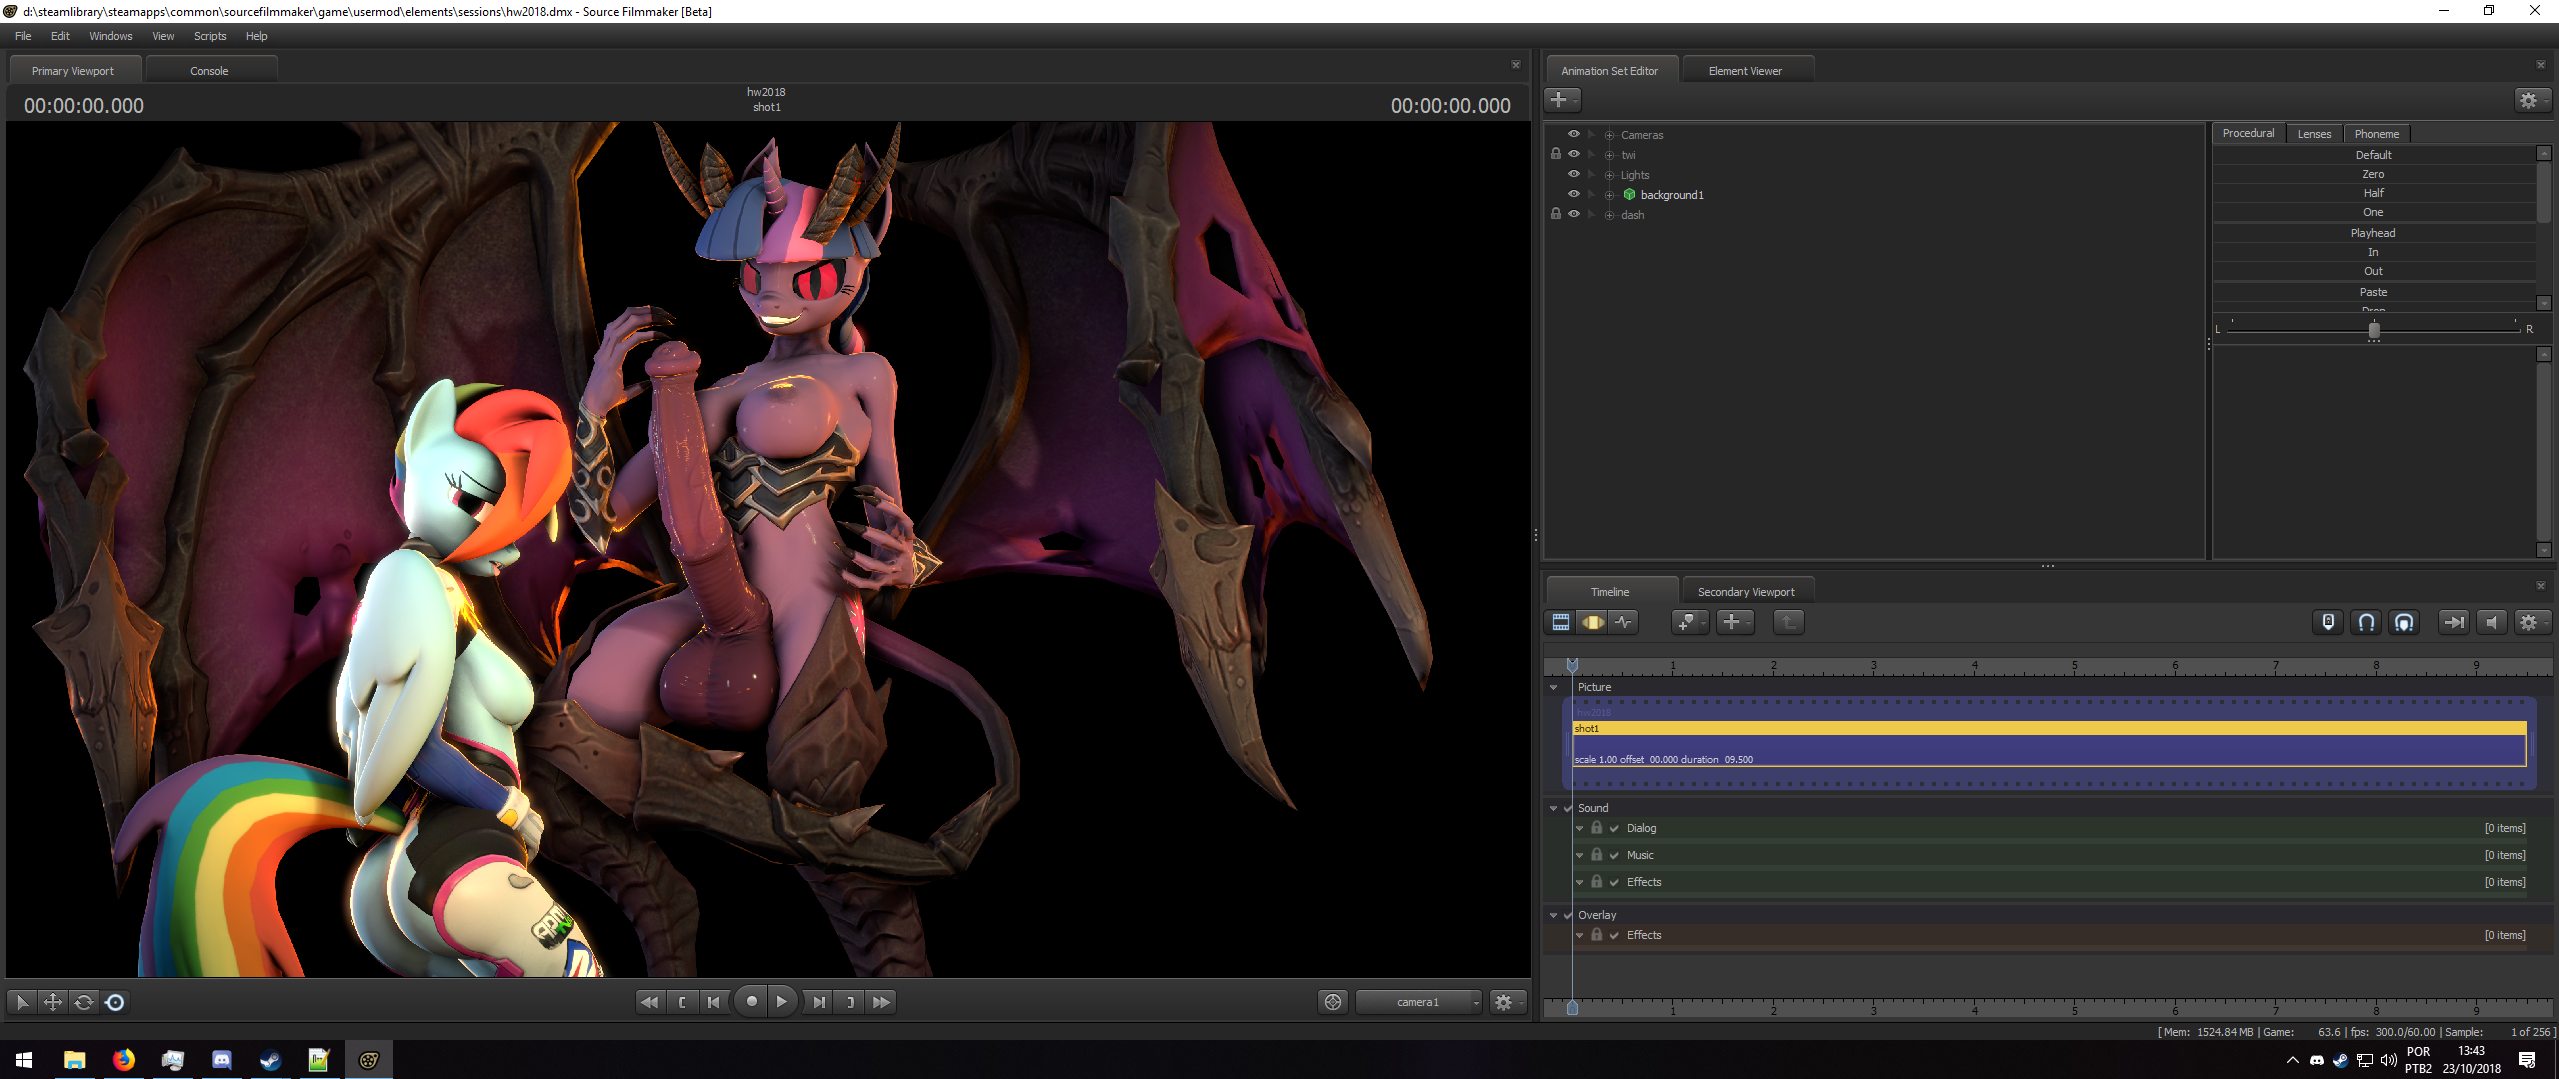Switch to Motion Editor mode
2559x1079 pixels.
pos(1592,622)
